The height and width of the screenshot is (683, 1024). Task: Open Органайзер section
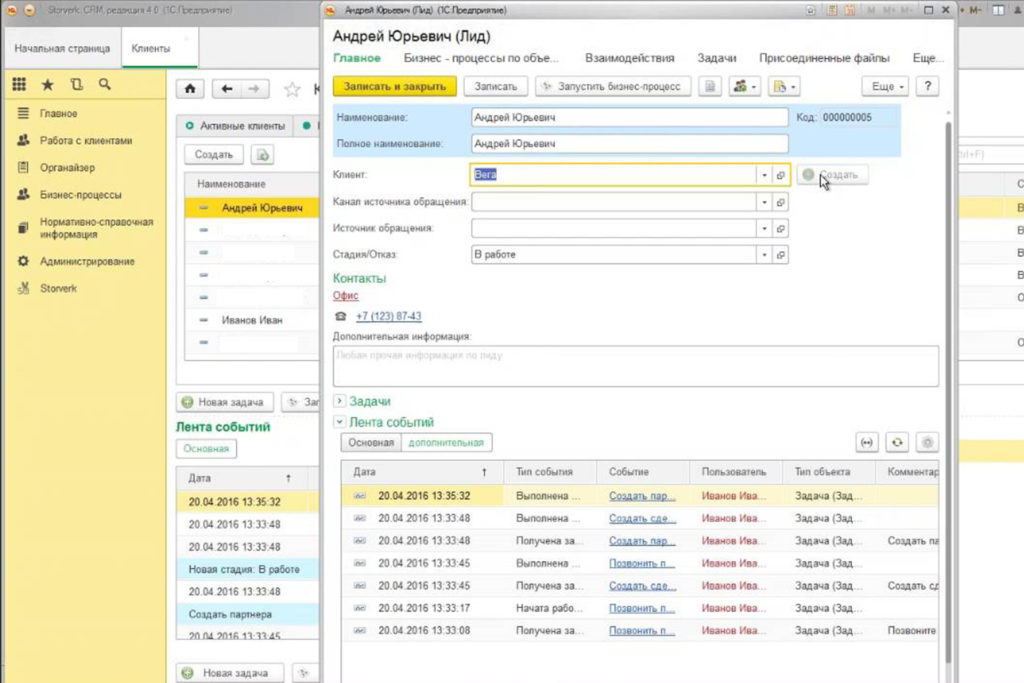pos(67,168)
